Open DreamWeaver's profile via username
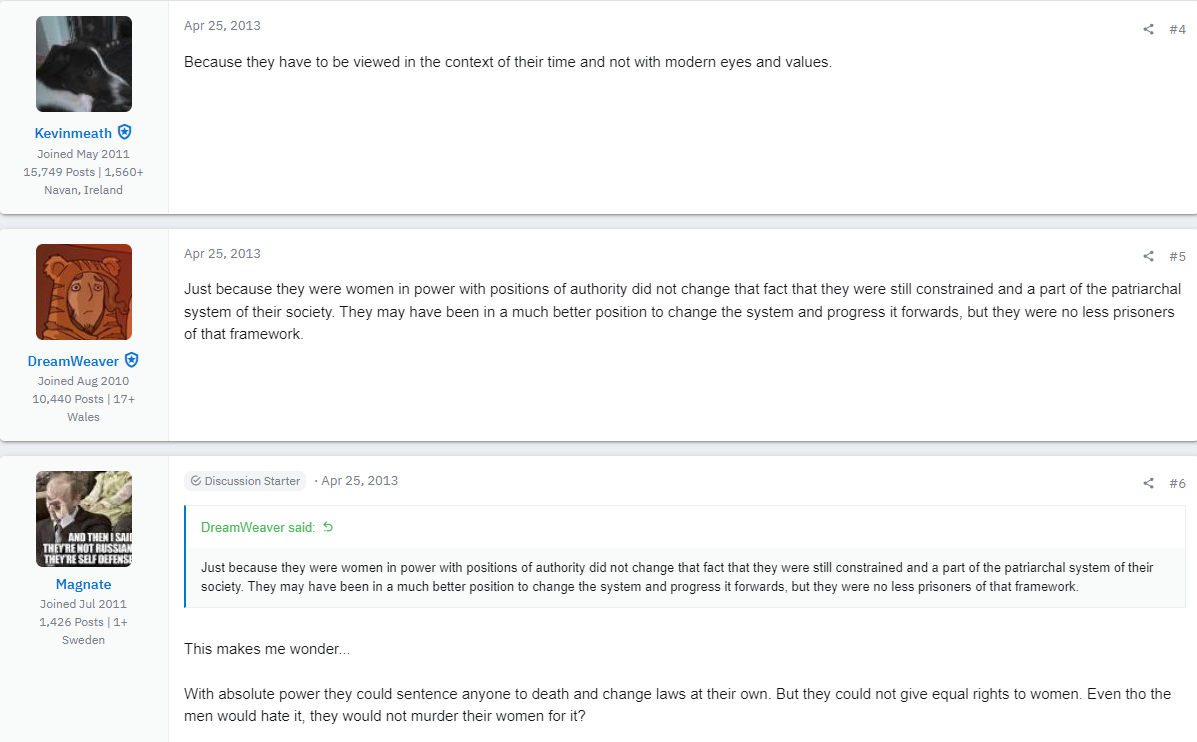1197x742 pixels. point(73,361)
